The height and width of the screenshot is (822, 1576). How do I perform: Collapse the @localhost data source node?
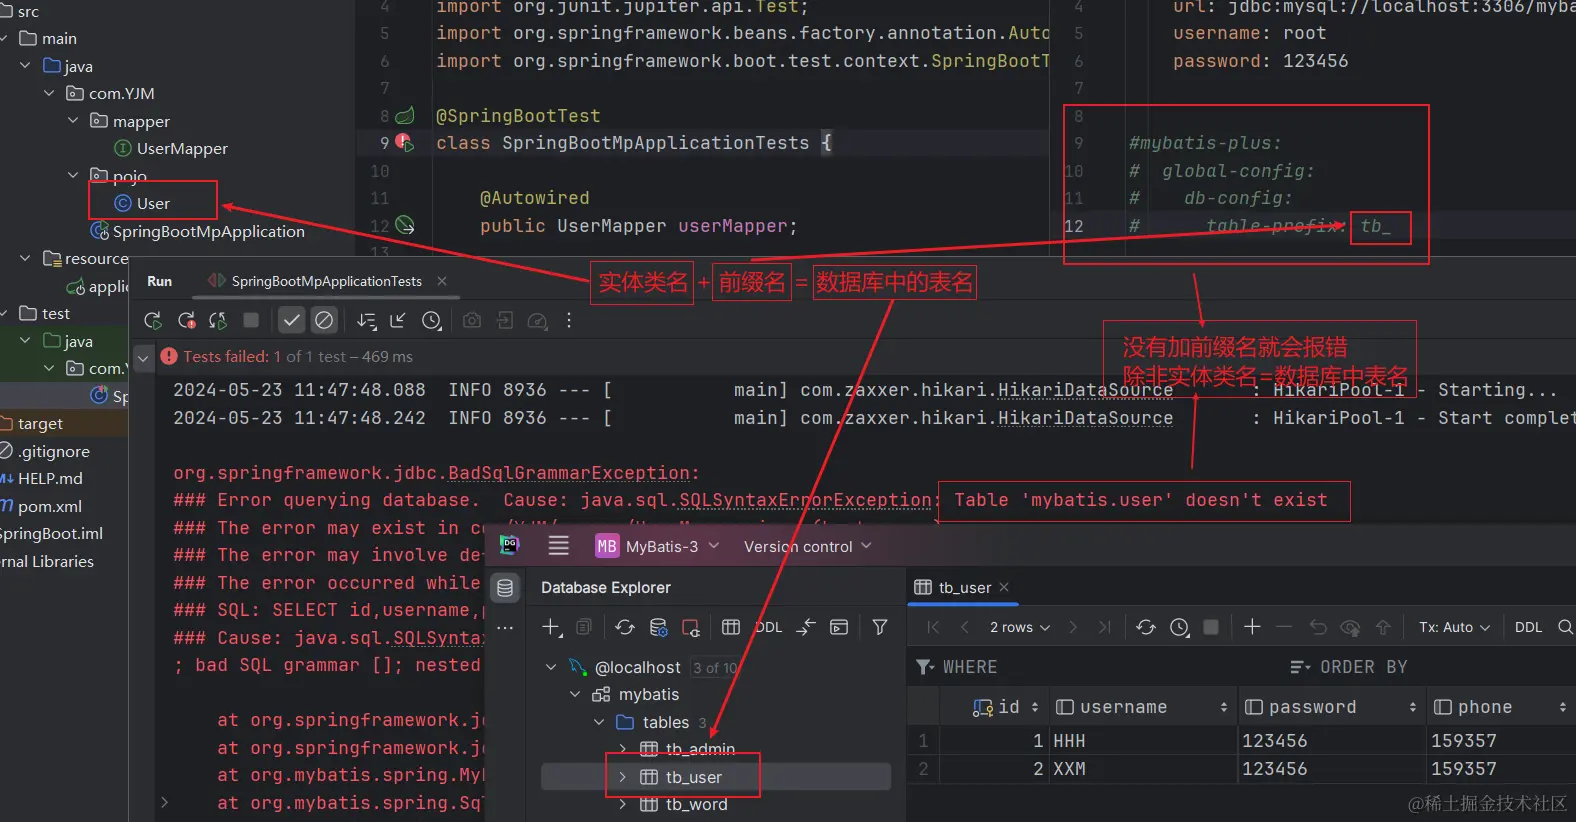[x=551, y=667]
